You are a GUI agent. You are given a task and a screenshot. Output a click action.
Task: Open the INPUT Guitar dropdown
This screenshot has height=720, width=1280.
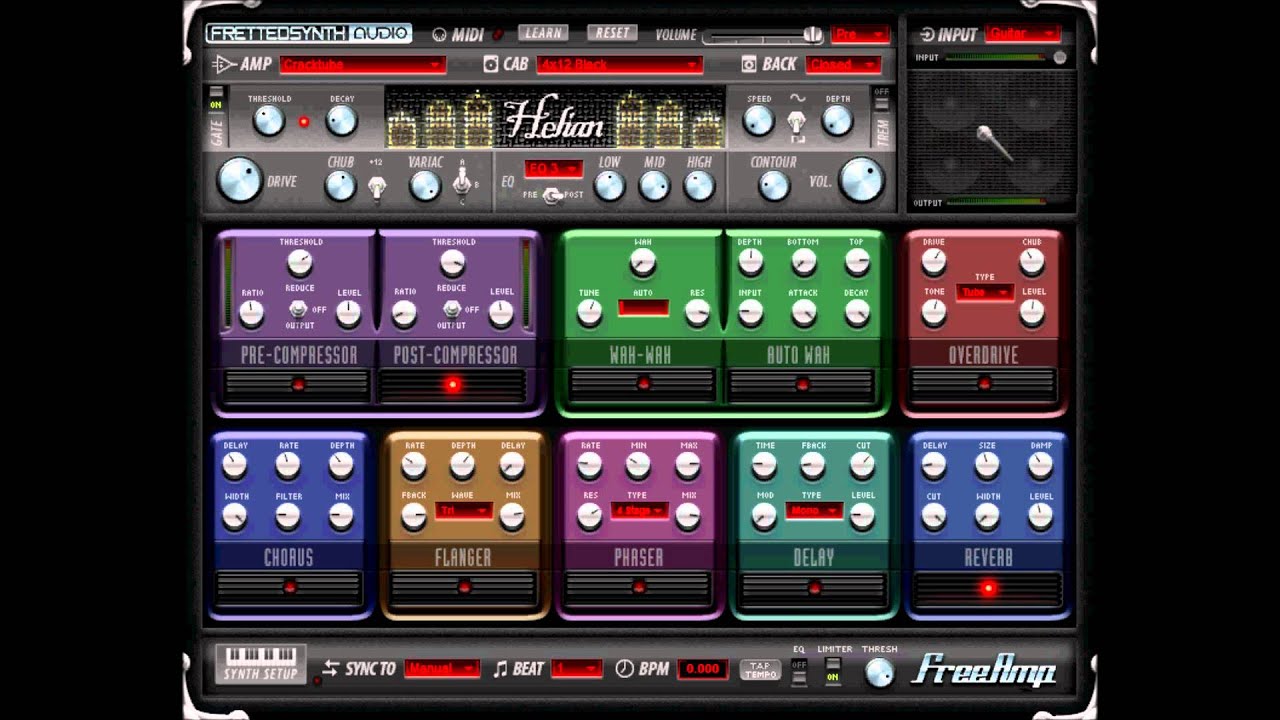[1022, 34]
